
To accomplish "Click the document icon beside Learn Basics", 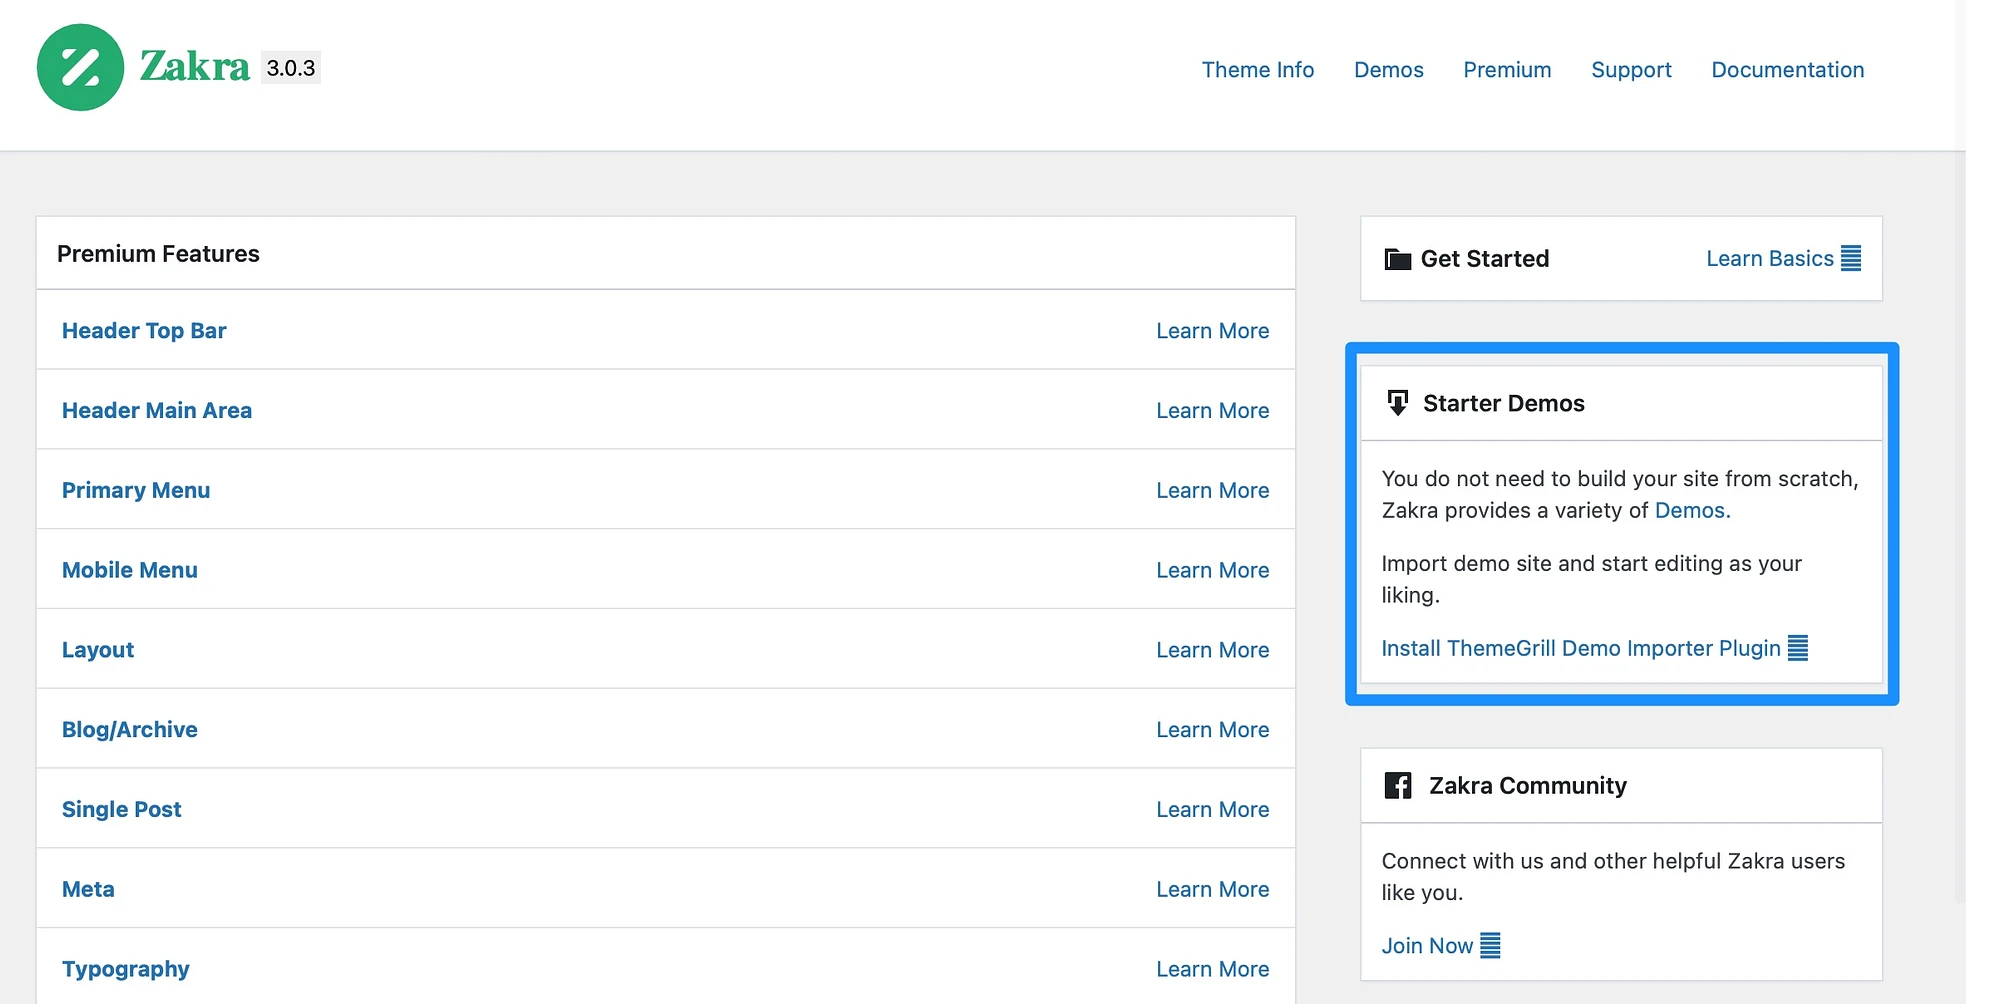I will [x=1851, y=259].
